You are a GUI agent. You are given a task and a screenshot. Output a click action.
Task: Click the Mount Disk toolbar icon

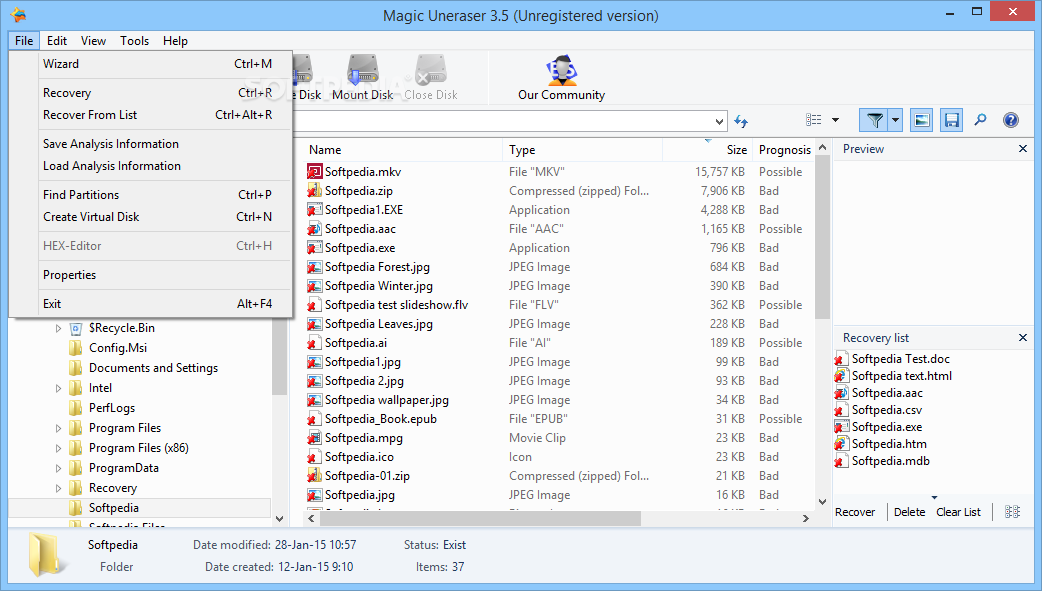[363, 70]
